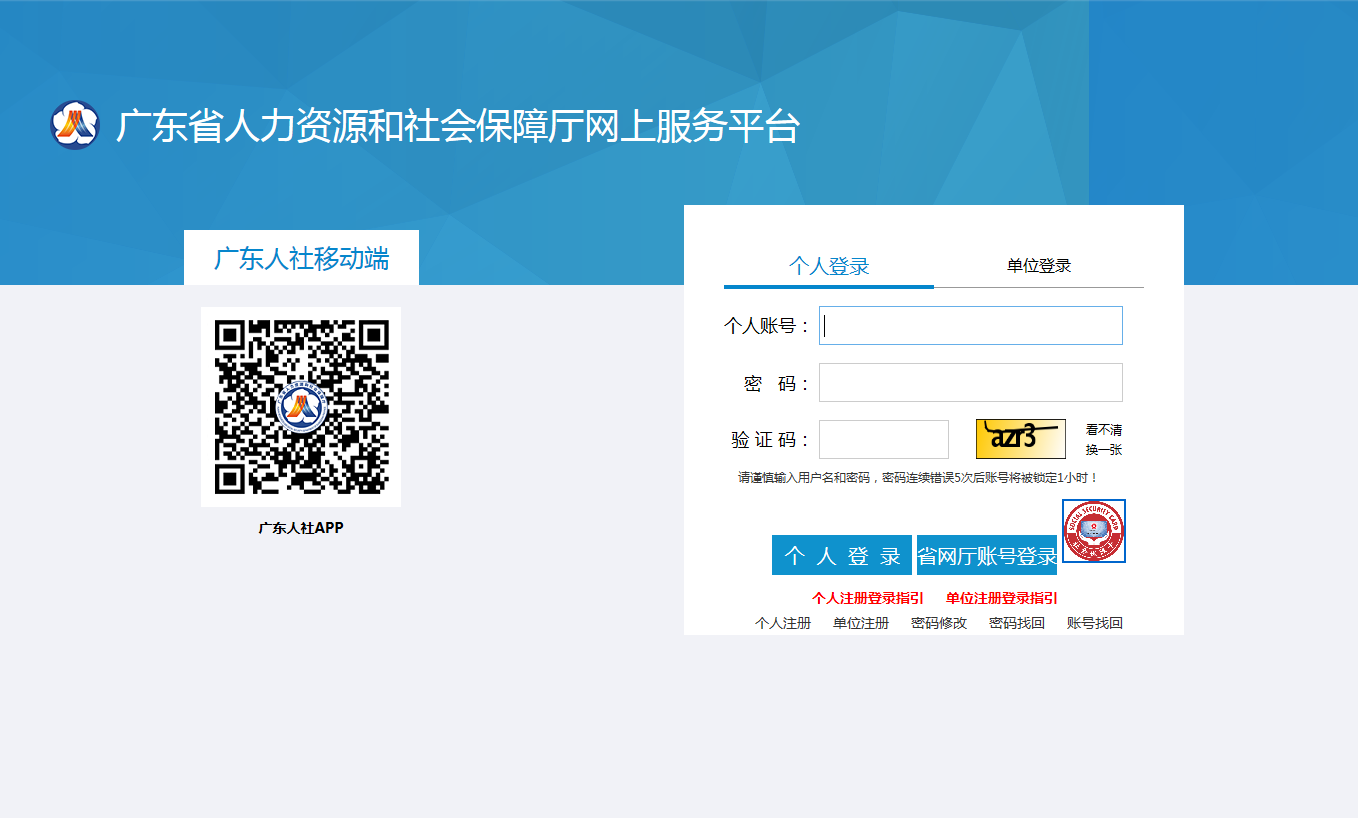This screenshot has width=1358, height=818.
Task: Click the social security card seal icon
Action: tap(1094, 531)
